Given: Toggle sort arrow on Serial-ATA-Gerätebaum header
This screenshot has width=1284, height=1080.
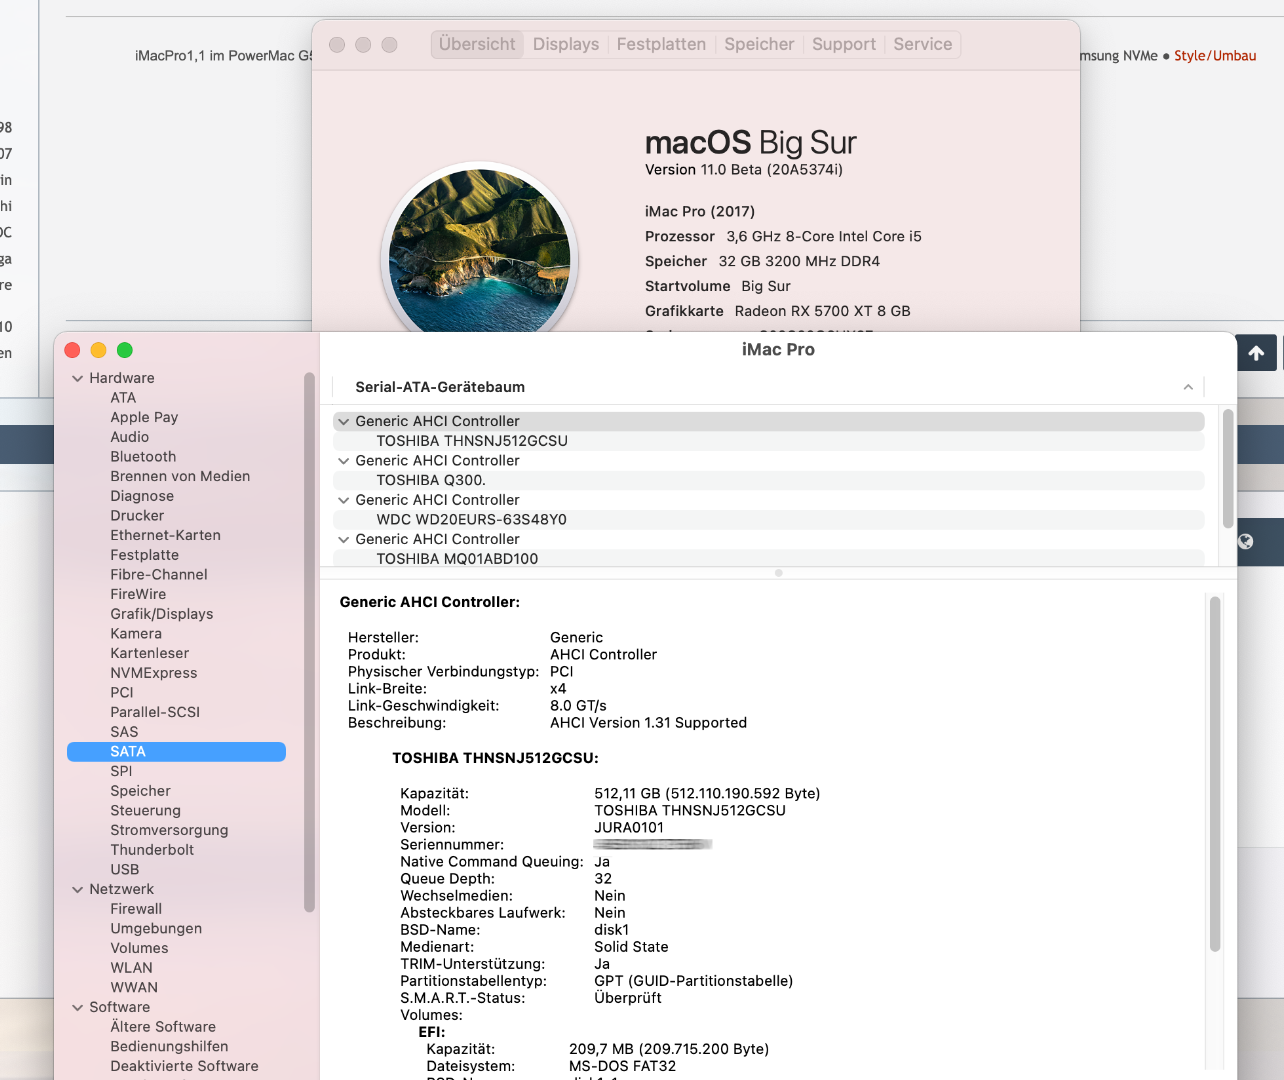Looking at the screenshot, I should (1188, 387).
